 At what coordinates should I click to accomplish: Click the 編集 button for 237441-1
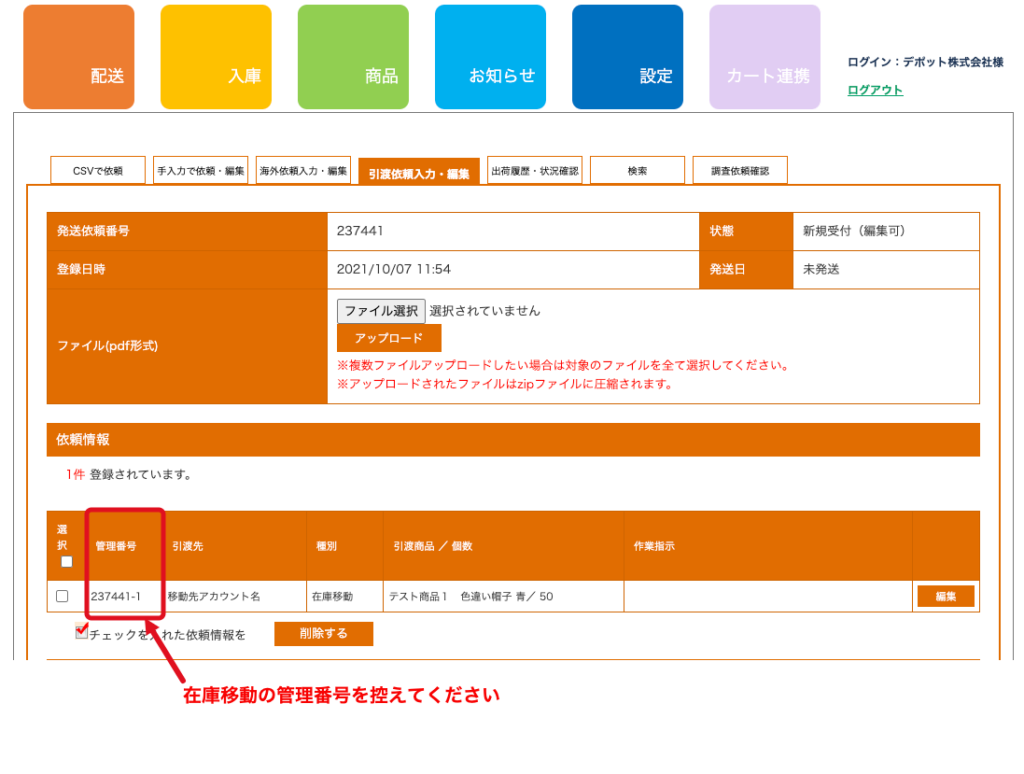pos(945,596)
